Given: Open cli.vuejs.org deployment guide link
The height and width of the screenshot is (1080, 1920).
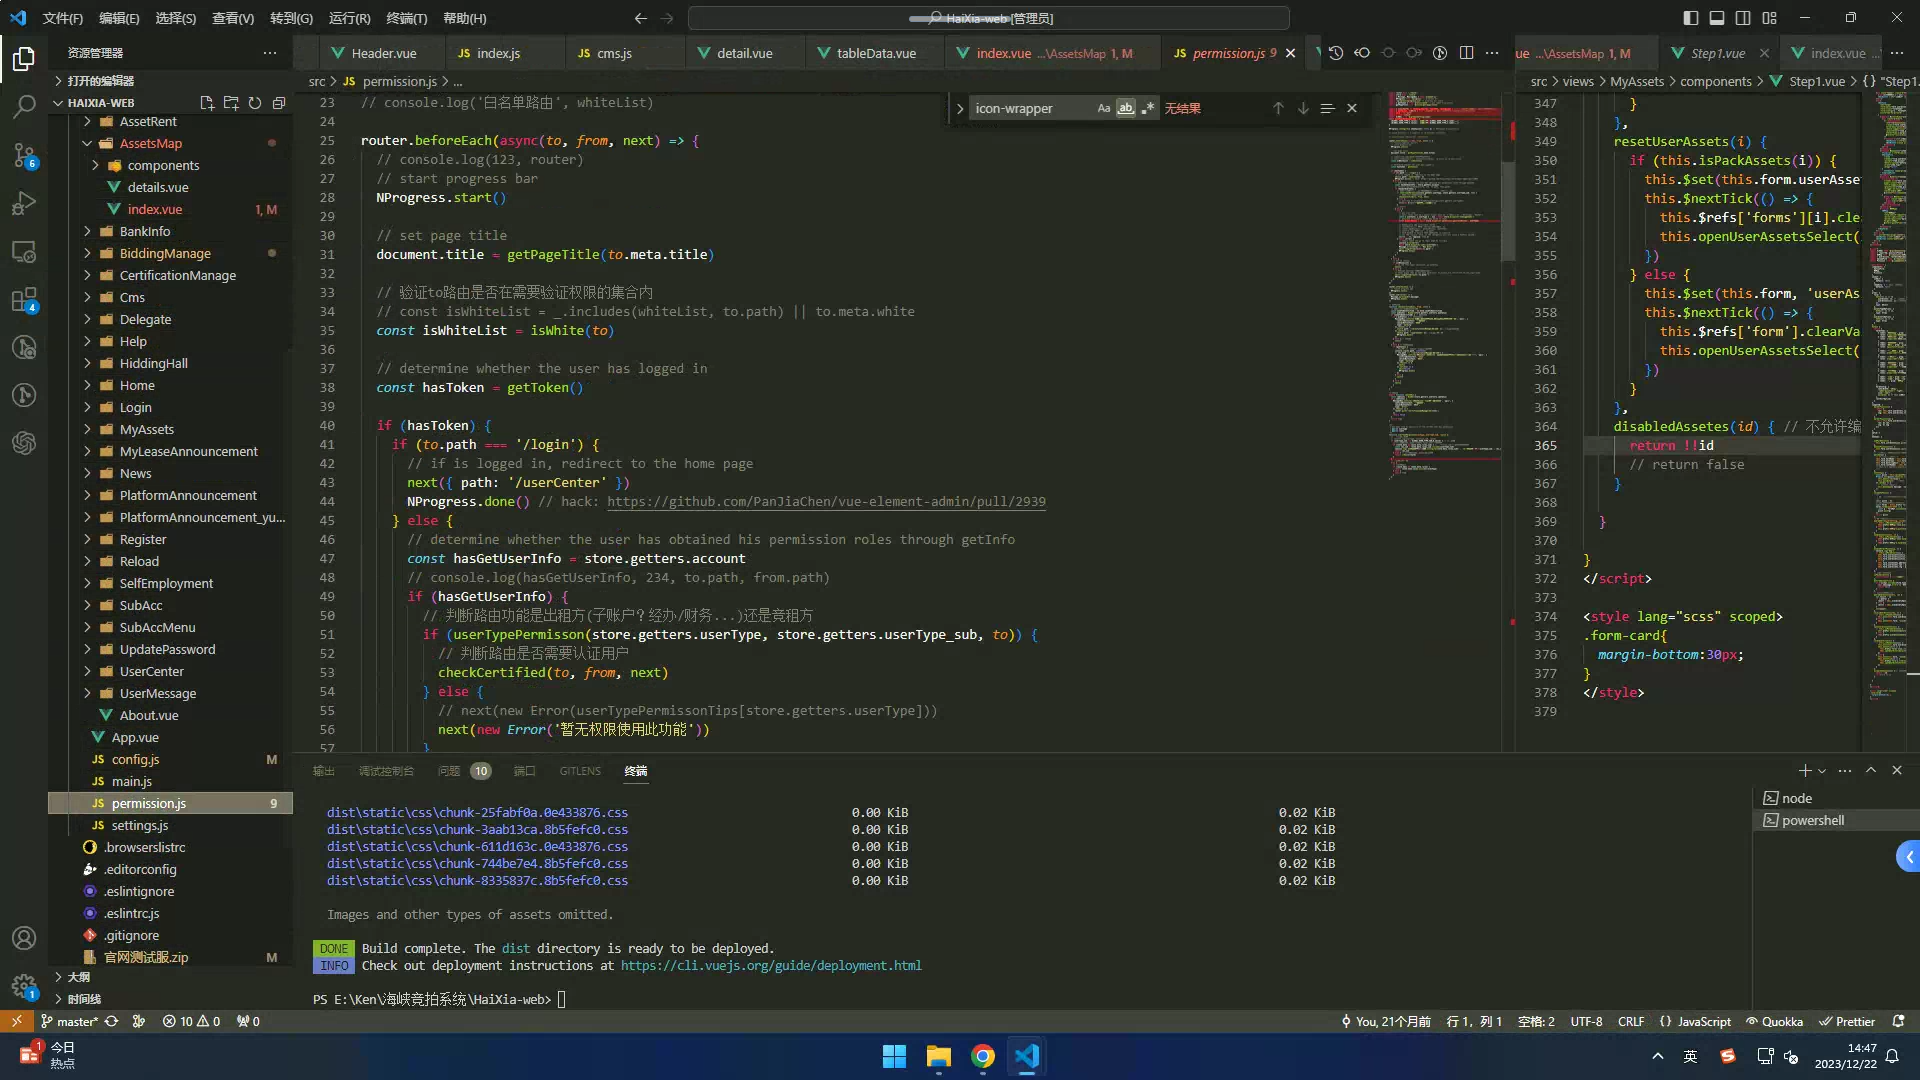Looking at the screenshot, I should [x=771, y=966].
